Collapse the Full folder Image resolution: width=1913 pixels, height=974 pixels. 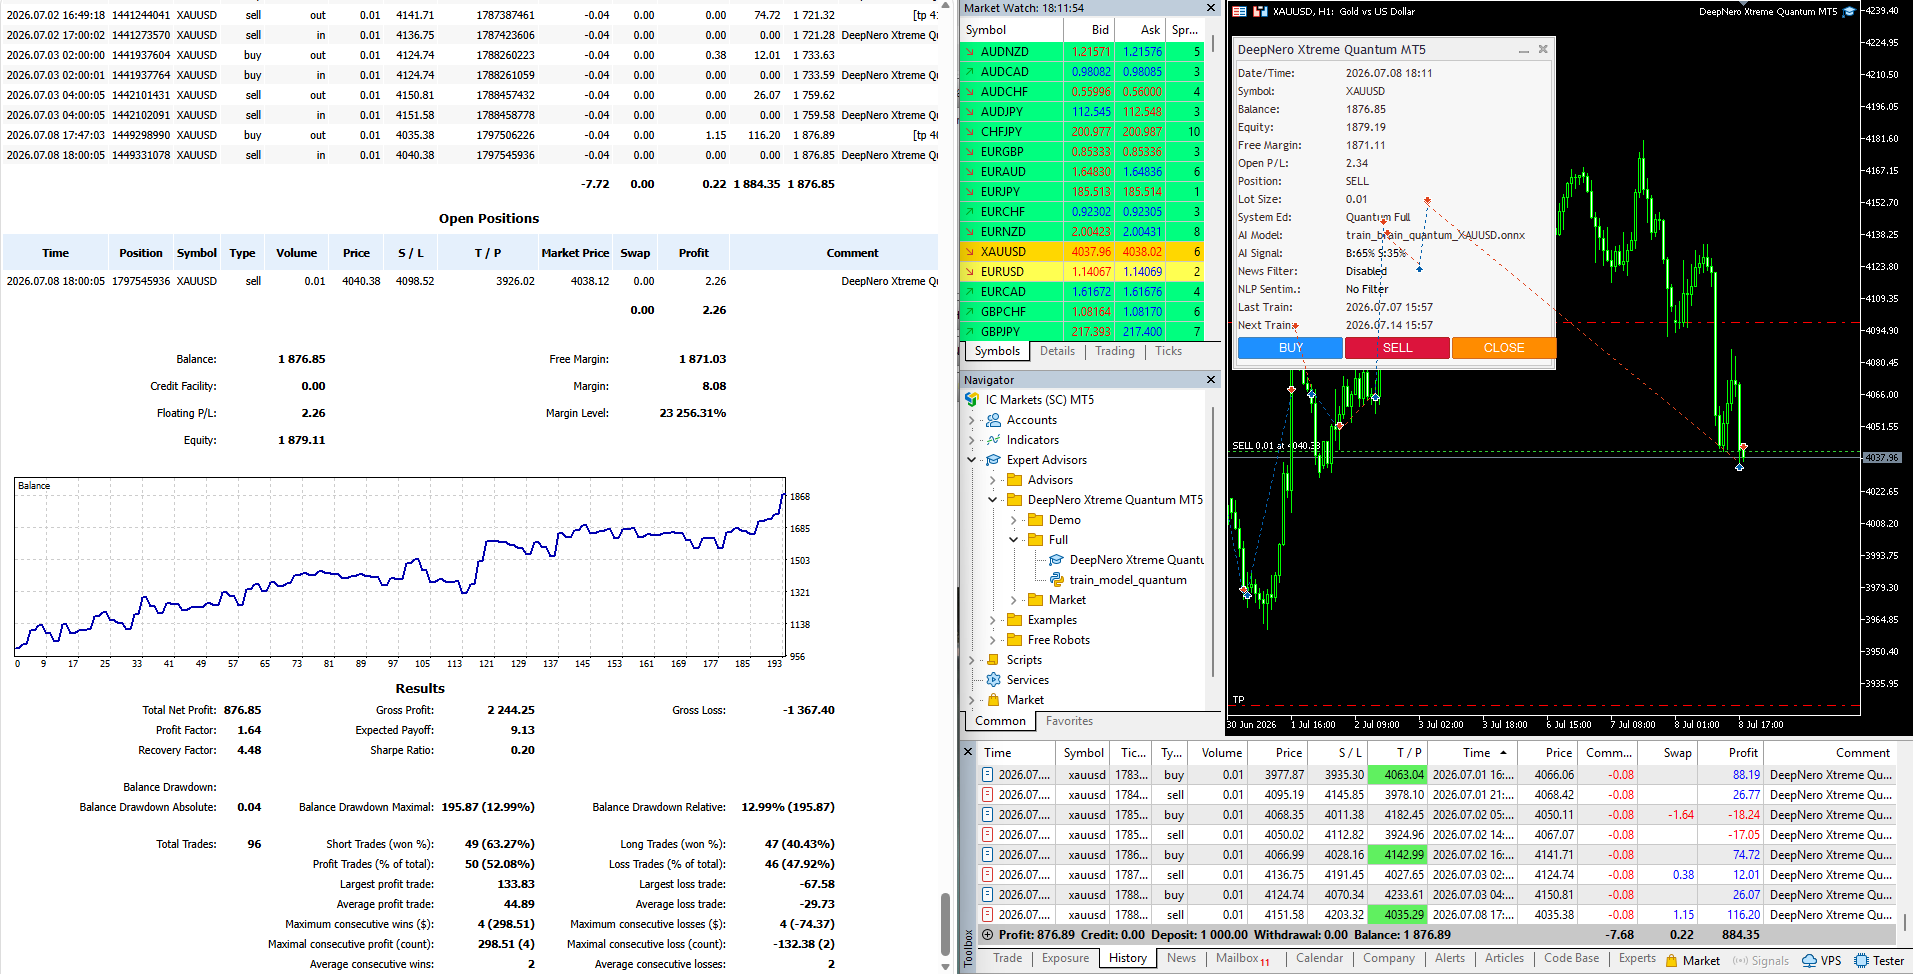coord(1013,540)
